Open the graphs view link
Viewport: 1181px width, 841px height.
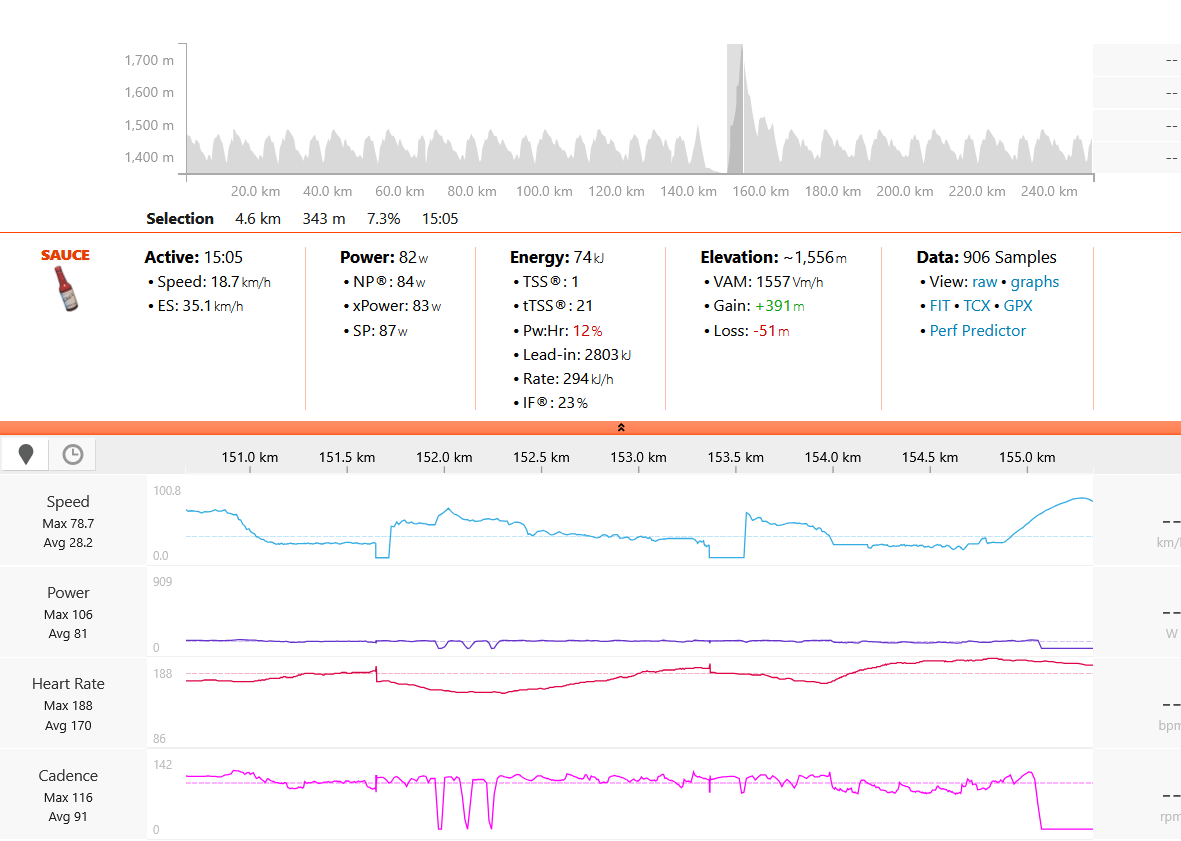click(1034, 282)
